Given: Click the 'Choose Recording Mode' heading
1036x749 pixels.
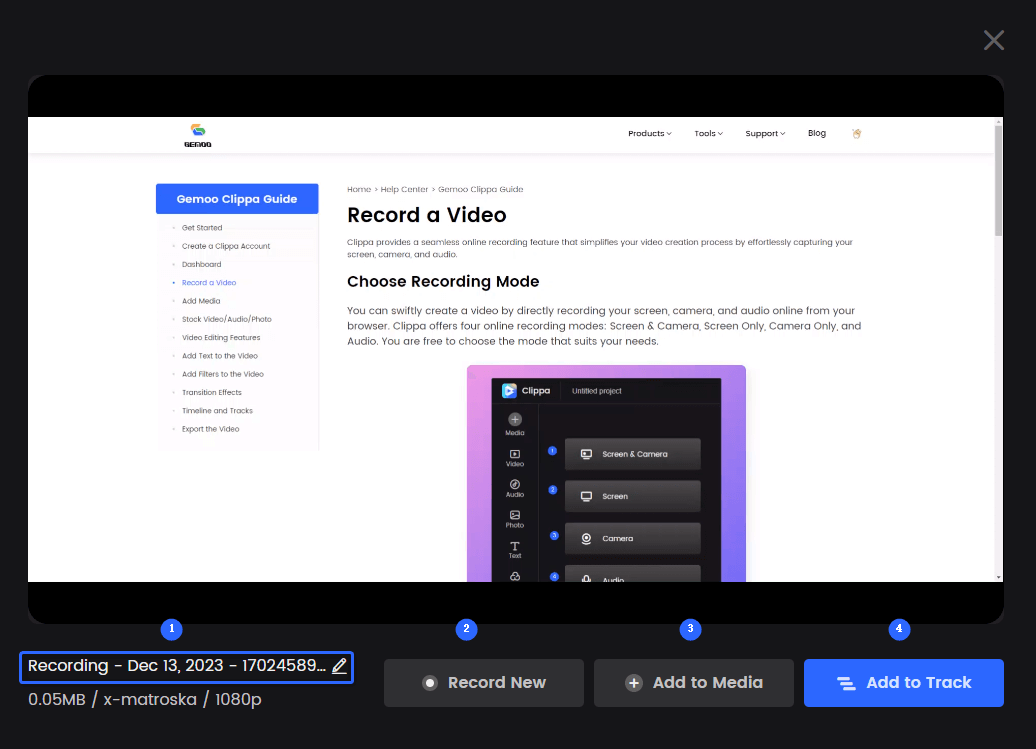Looking at the screenshot, I should 443,282.
